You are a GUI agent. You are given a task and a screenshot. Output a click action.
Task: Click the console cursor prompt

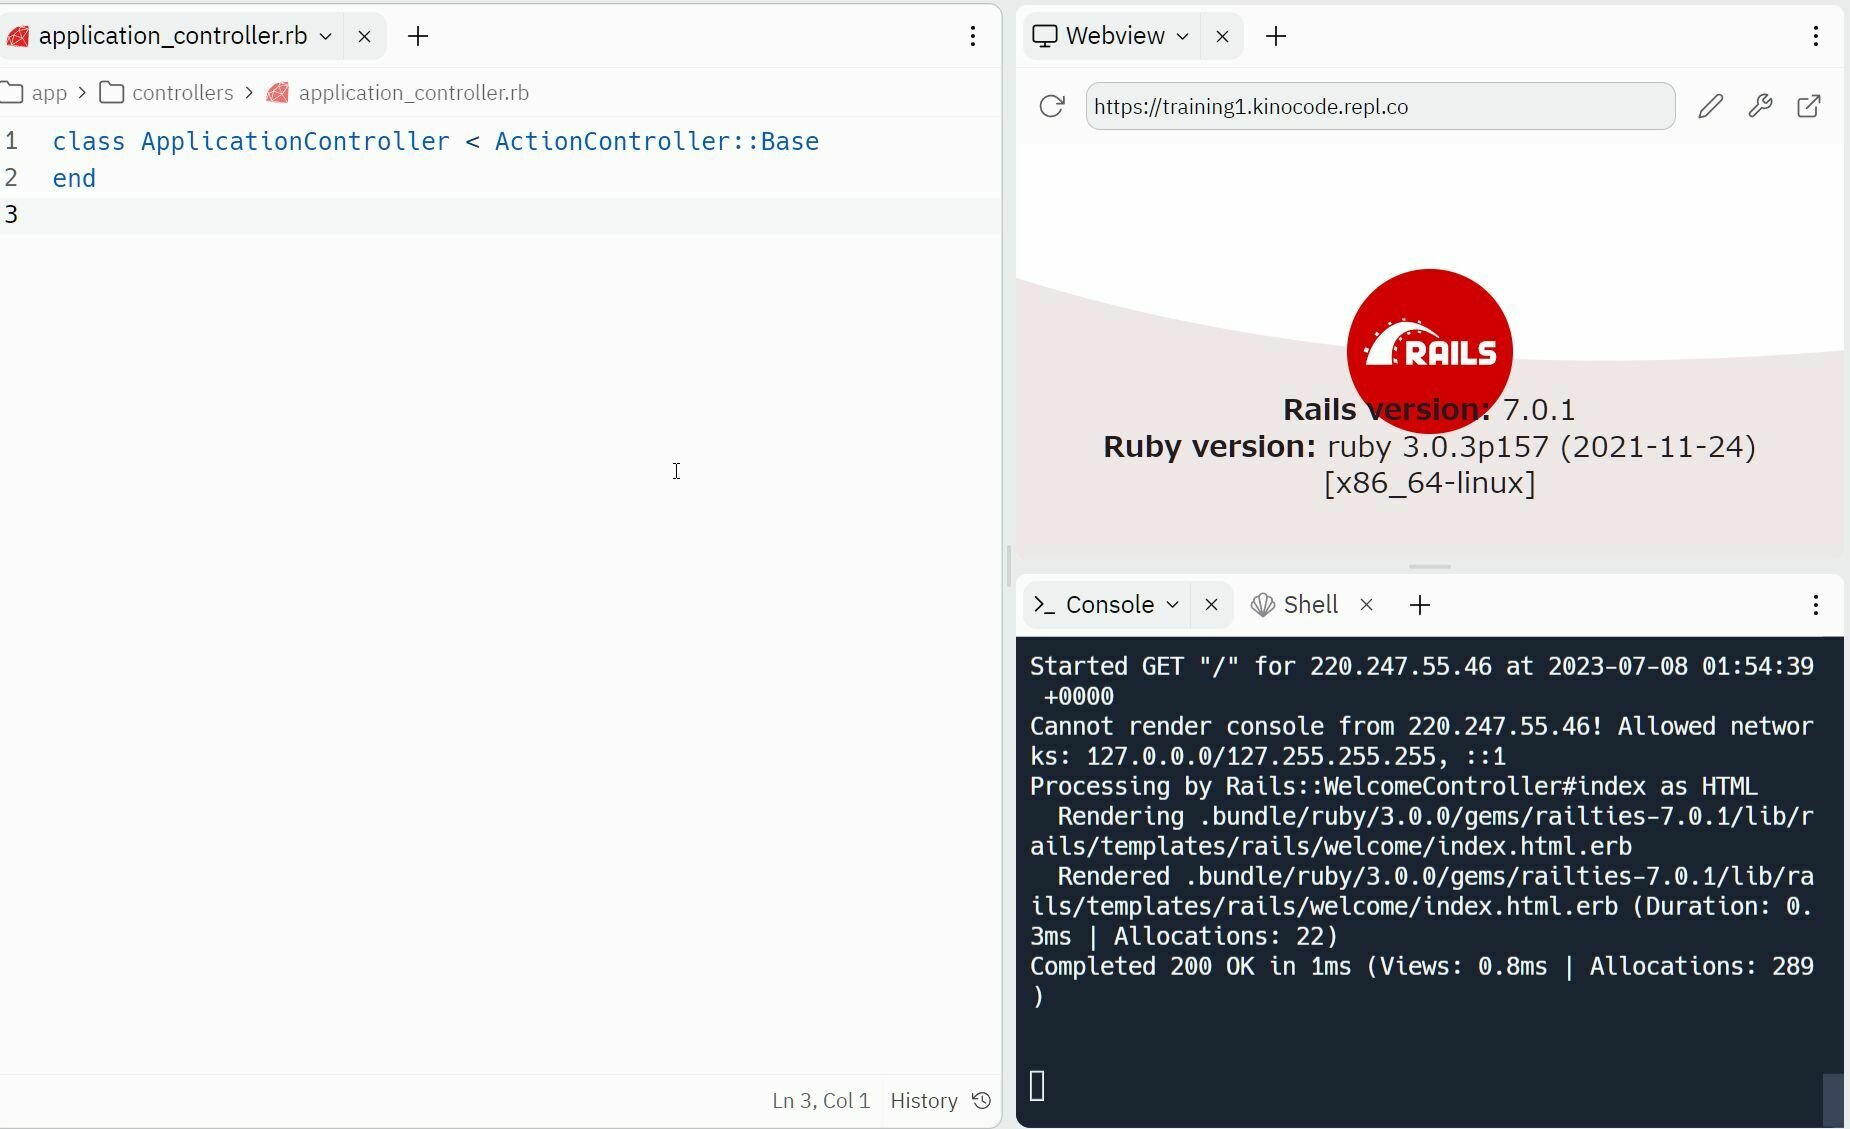coord(1037,1086)
